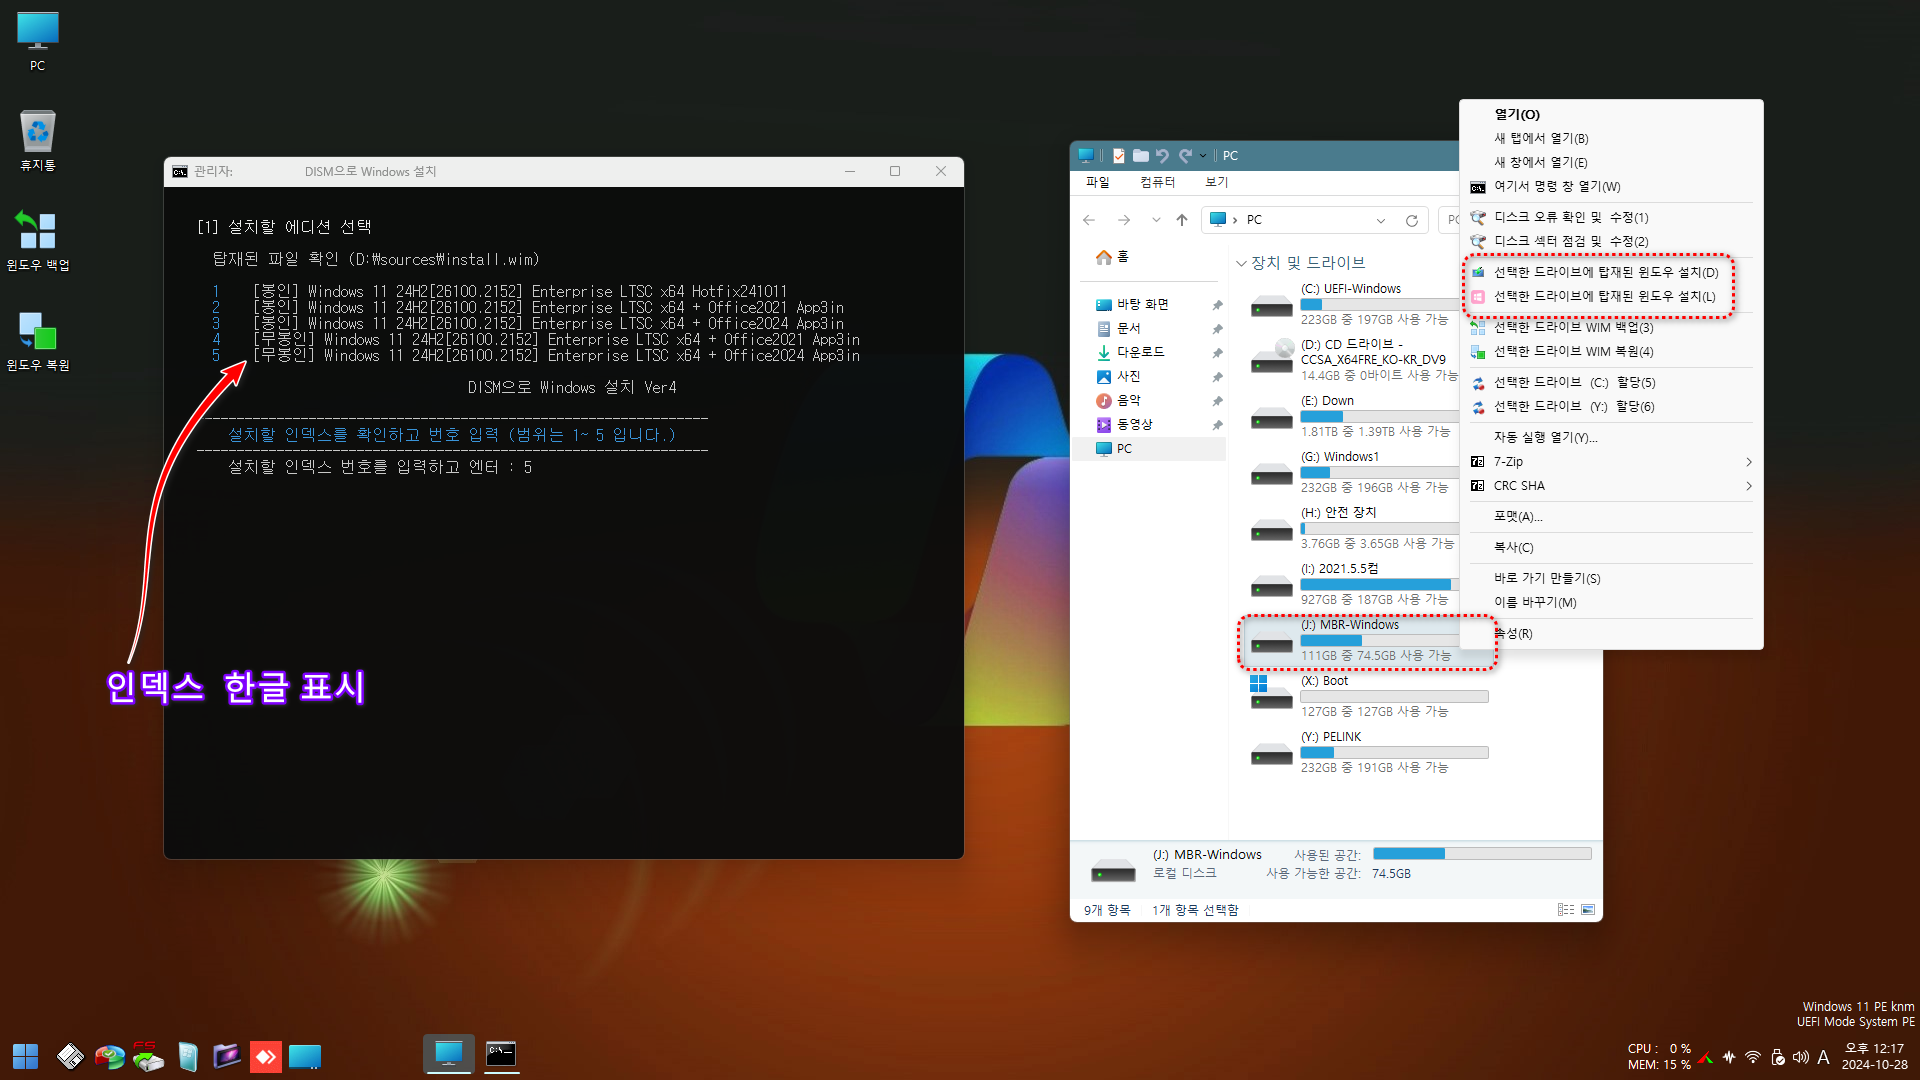Open the volume speaker tray icon
Viewport: 1920px width, 1080px height.
click(x=1801, y=1057)
